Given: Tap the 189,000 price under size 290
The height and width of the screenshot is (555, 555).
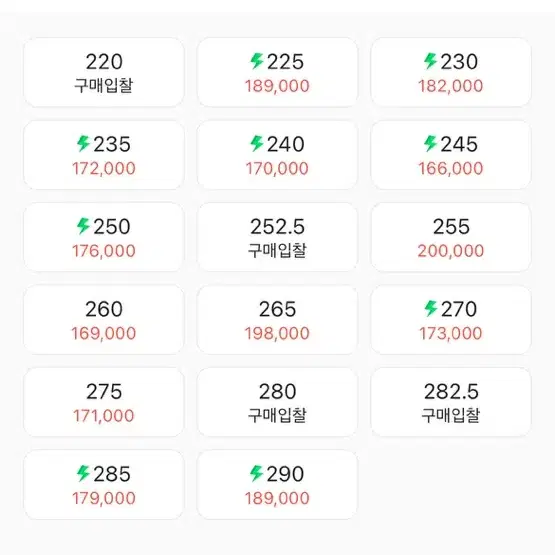Looking at the screenshot, I should 277,498.
